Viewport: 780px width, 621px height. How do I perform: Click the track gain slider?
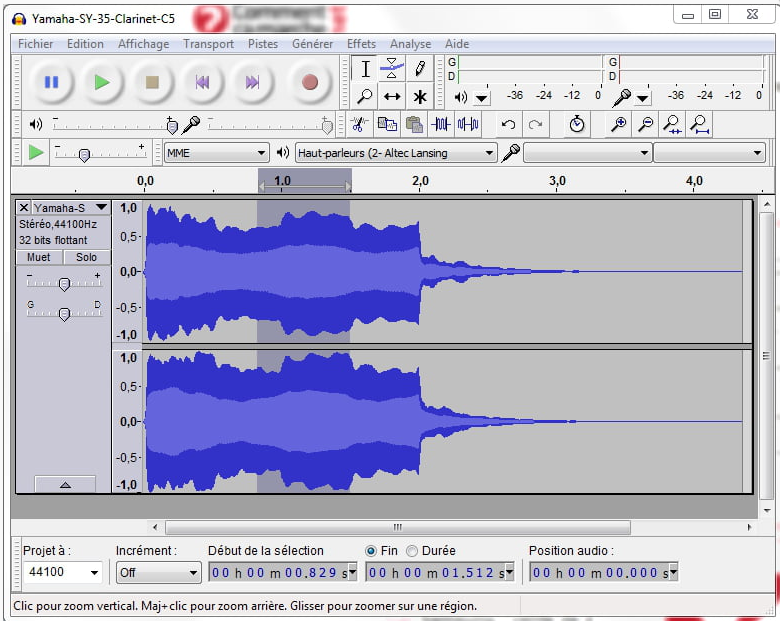[64, 283]
